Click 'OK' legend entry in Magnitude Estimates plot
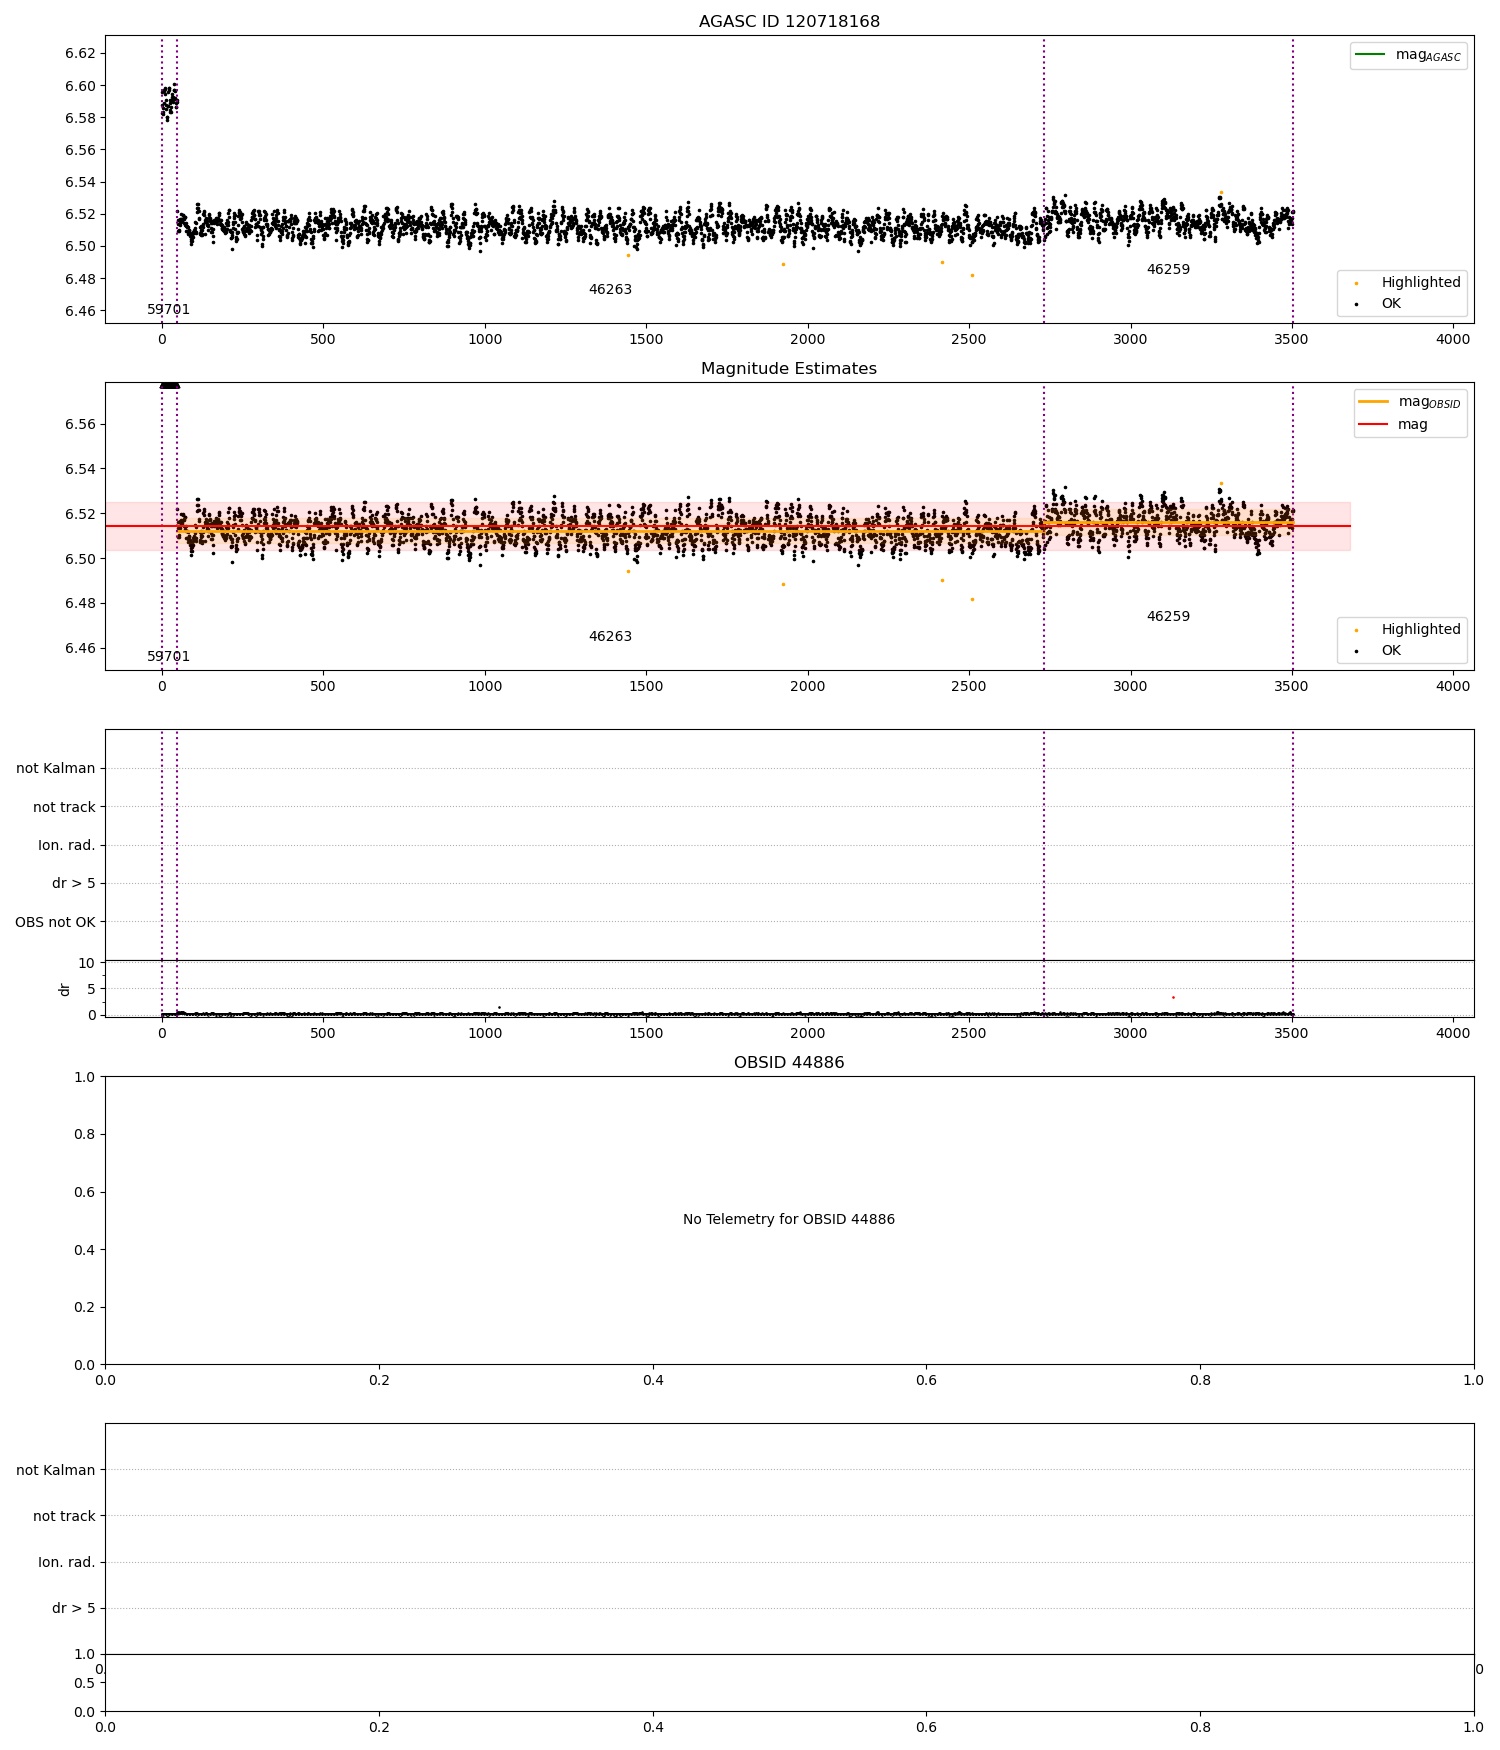Image resolution: width=1500 pixels, height=1750 pixels. (1391, 650)
